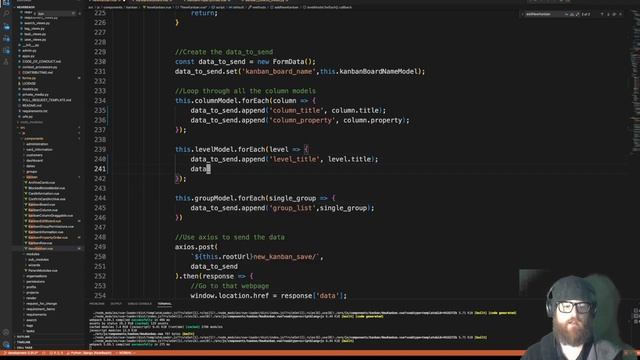The image size is (640, 360).
Task: Click 'level_title' string on line 240
Action: 295,159
